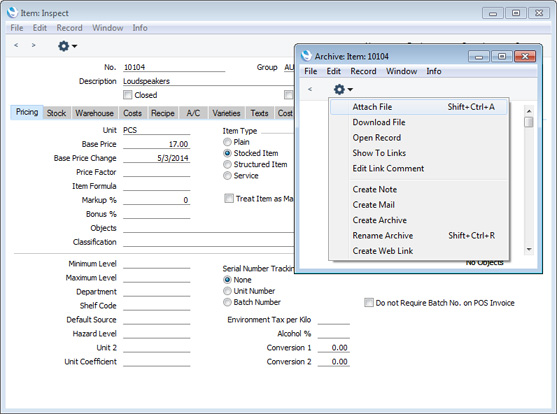
Task: Click the Base Price input field
Action: 156,144
